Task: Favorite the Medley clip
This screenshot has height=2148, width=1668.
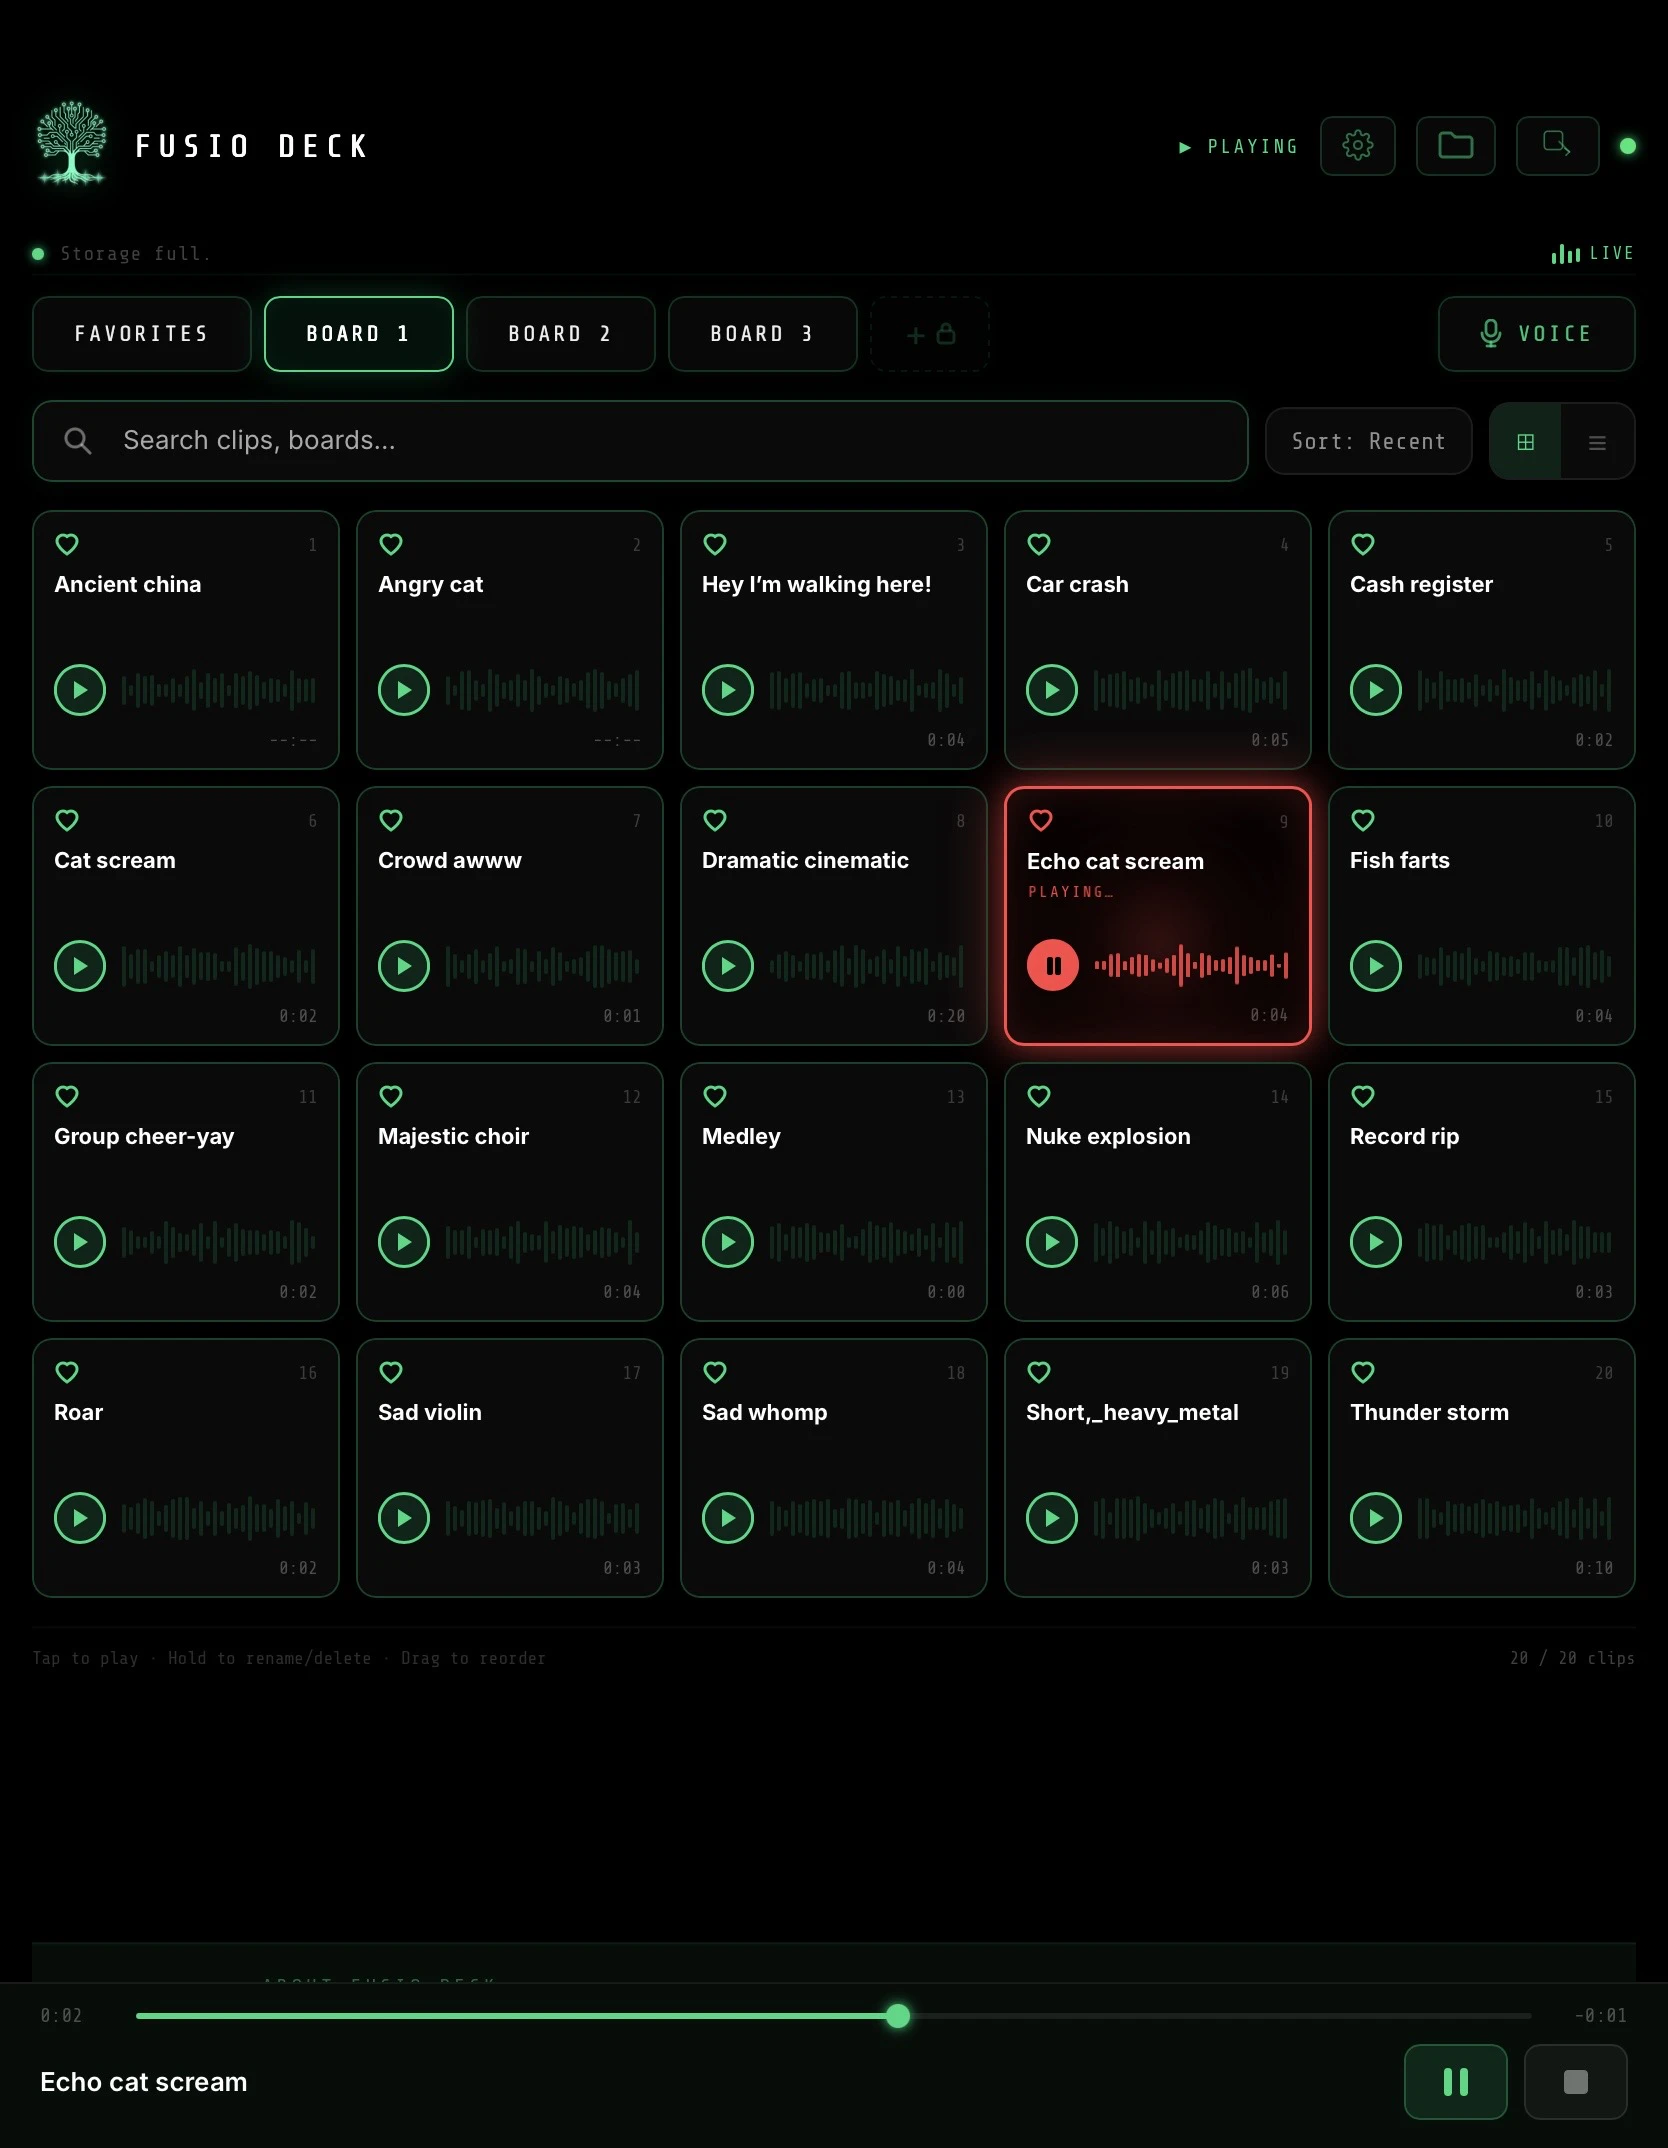Action: coord(715,1096)
